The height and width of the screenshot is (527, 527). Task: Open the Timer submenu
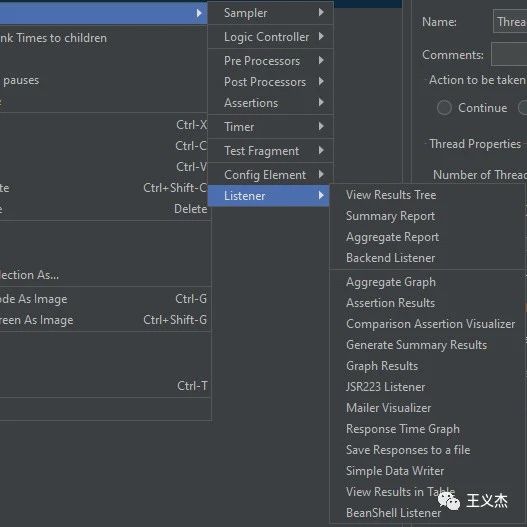pyautogui.click(x=271, y=127)
